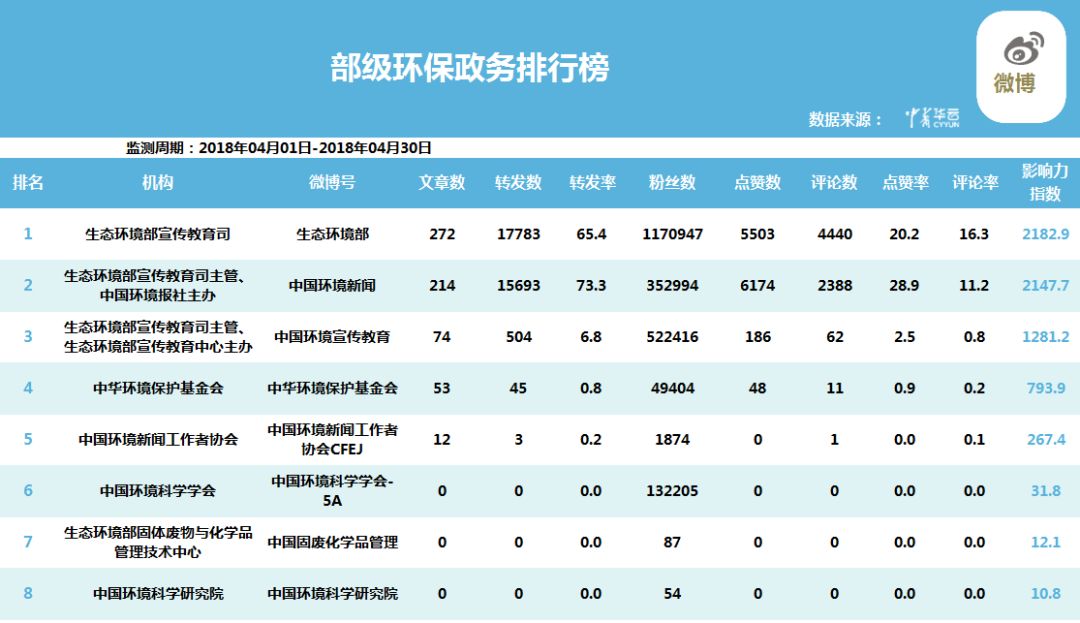Click the monitoring period date text
This screenshot has width=1080, height=623.
(279, 147)
